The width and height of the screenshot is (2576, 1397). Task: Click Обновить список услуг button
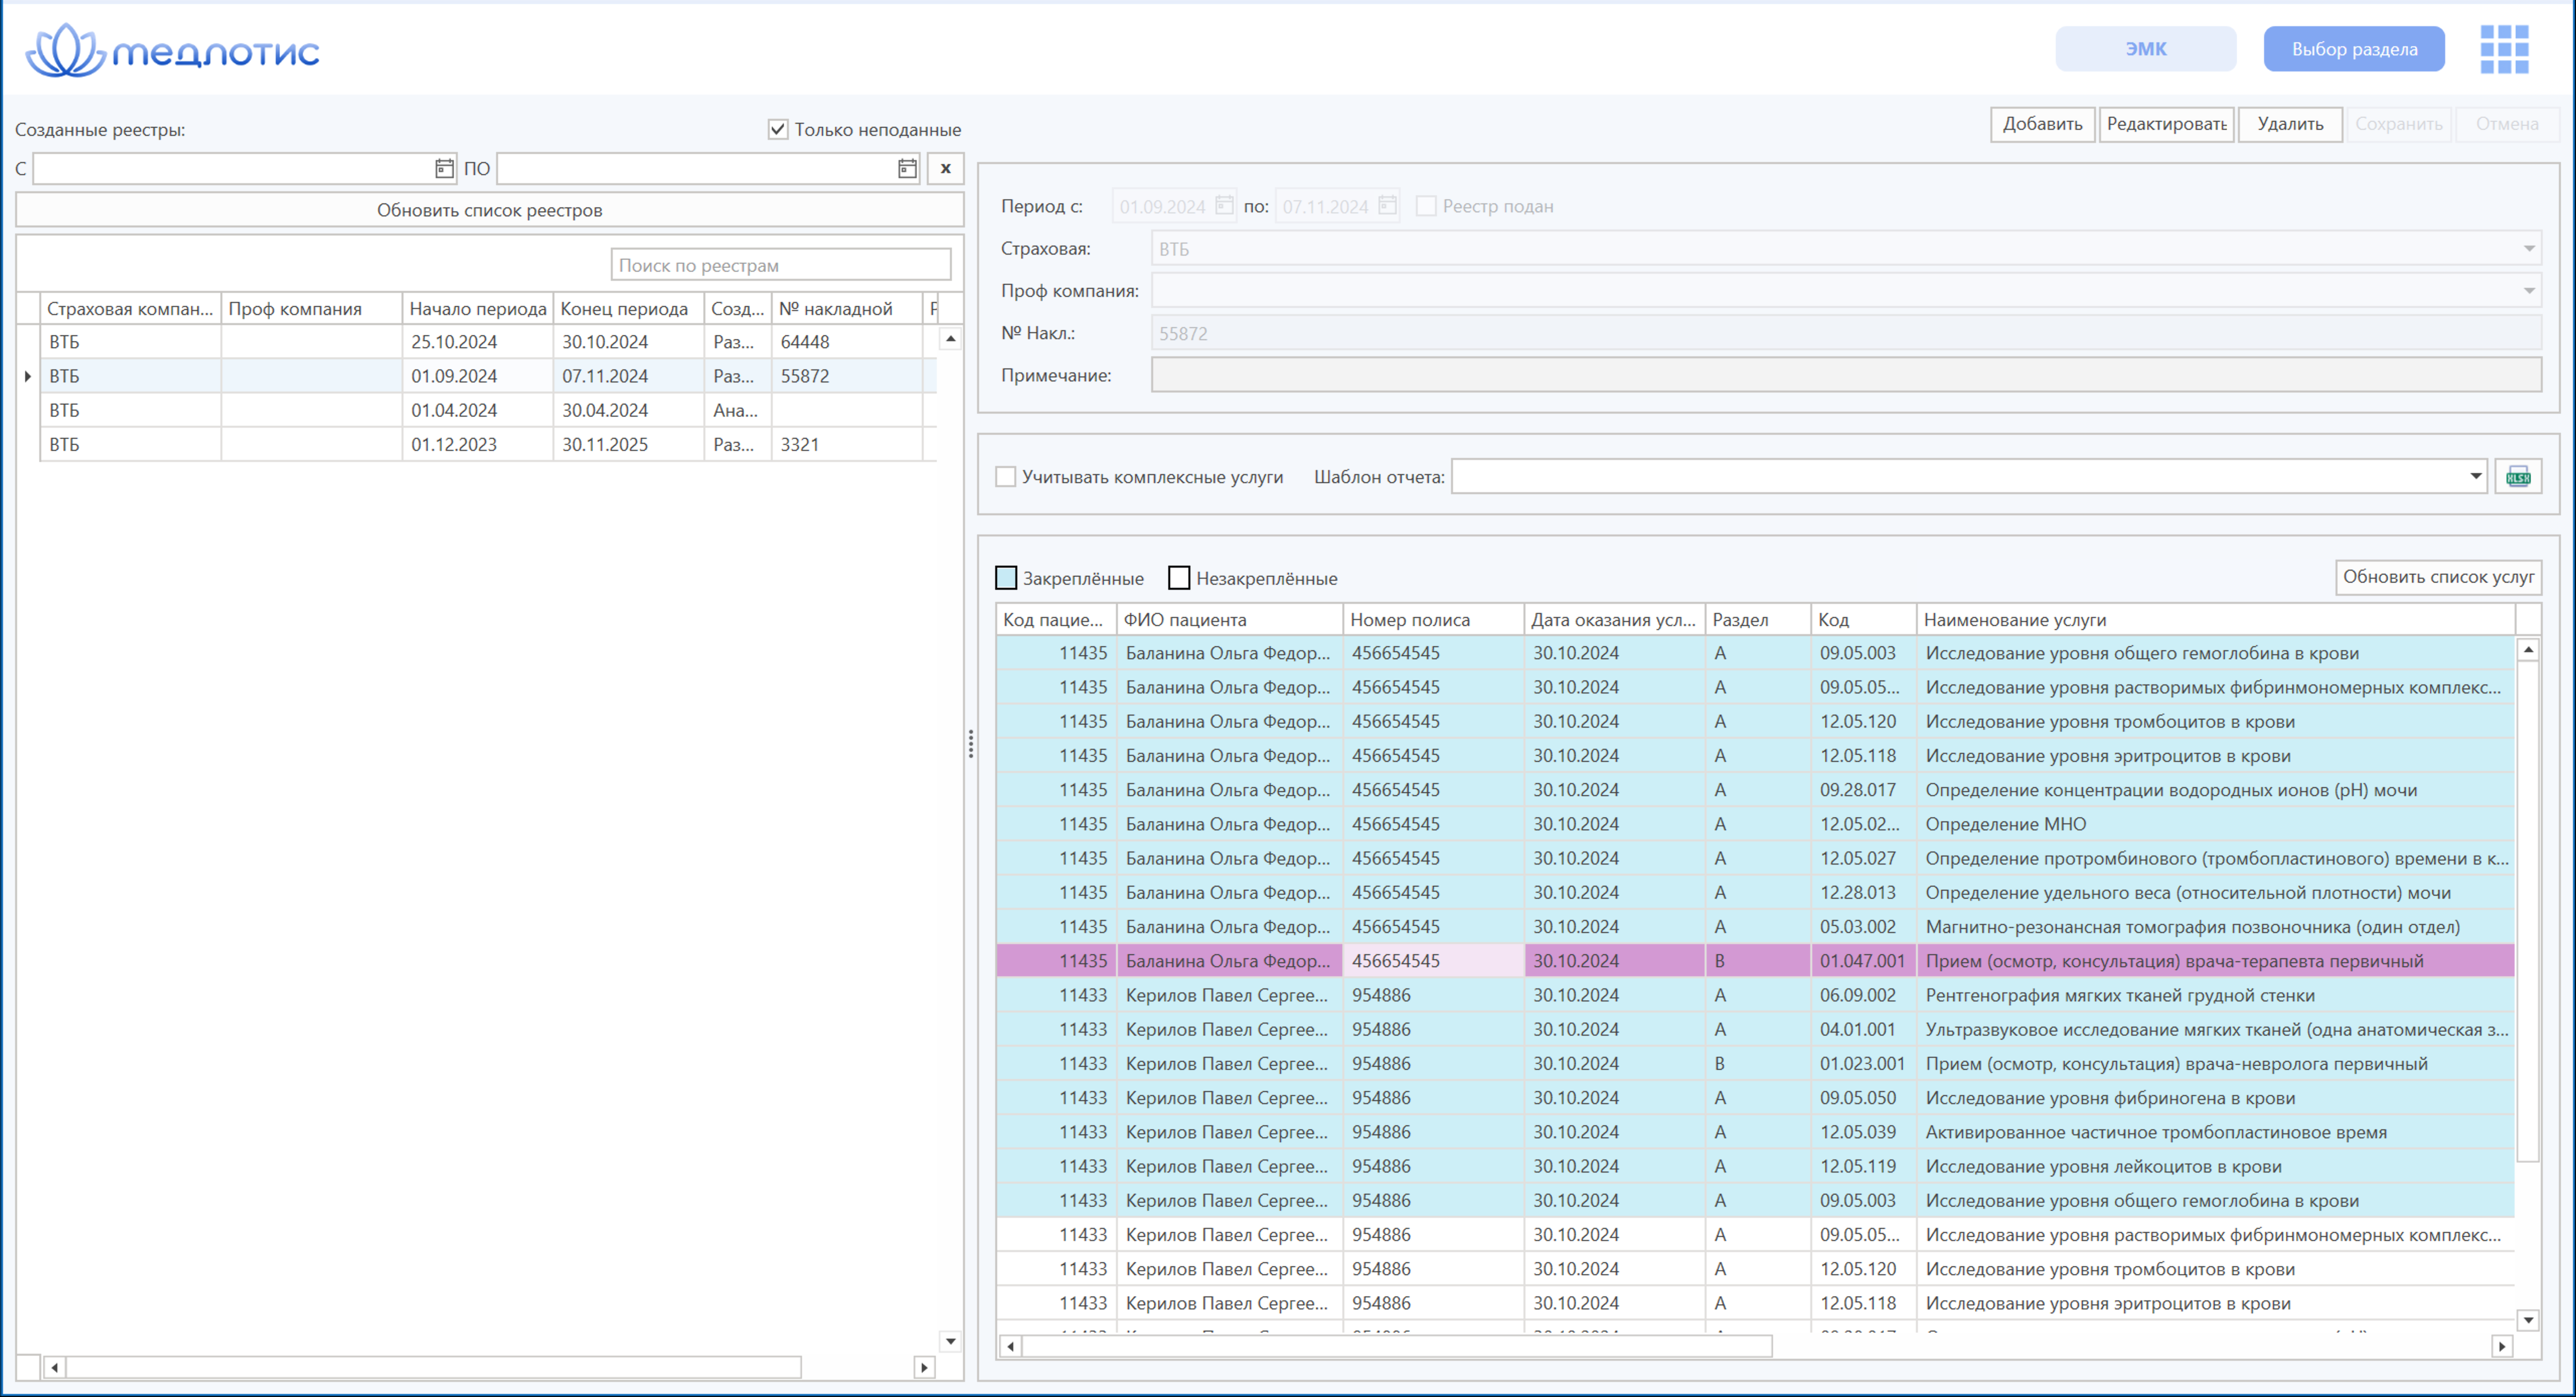point(2438,577)
